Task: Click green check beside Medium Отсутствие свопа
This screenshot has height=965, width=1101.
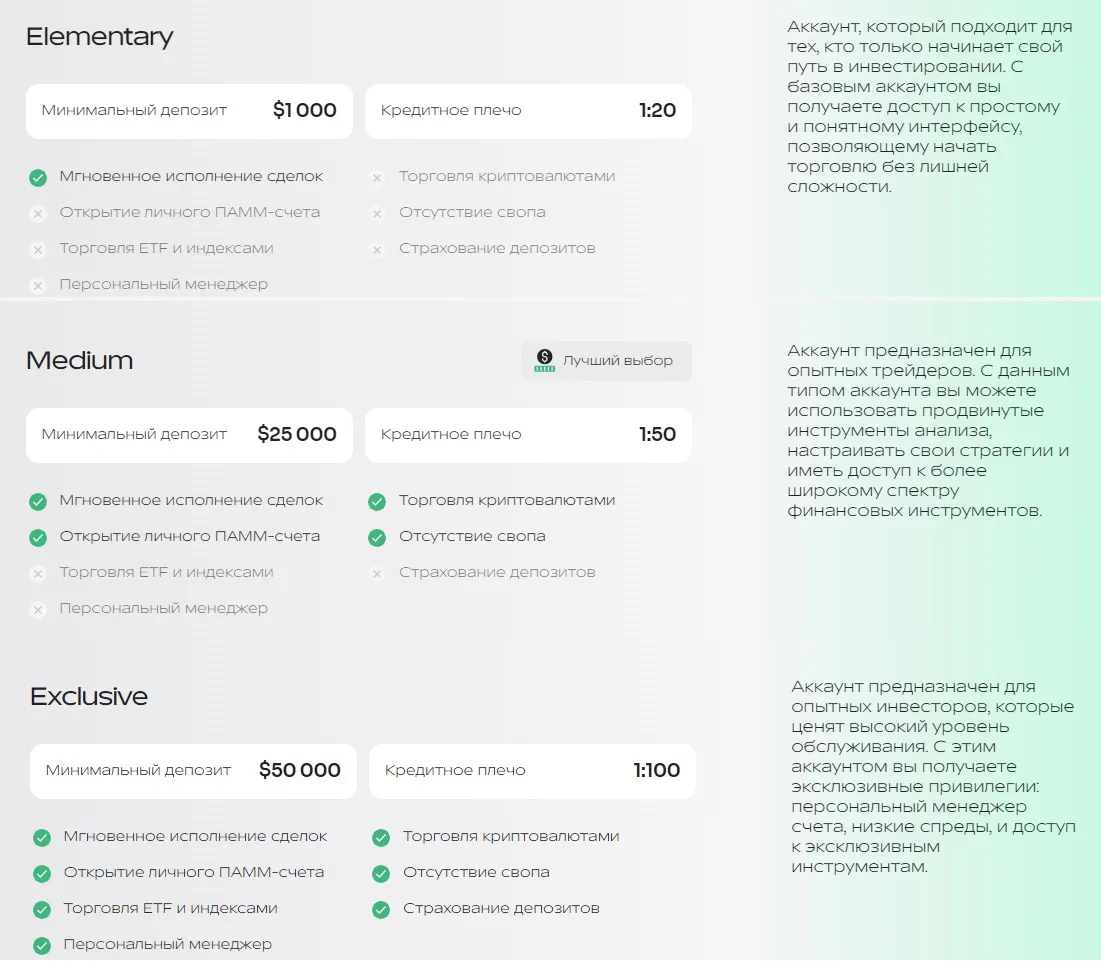Action: coord(377,537)
